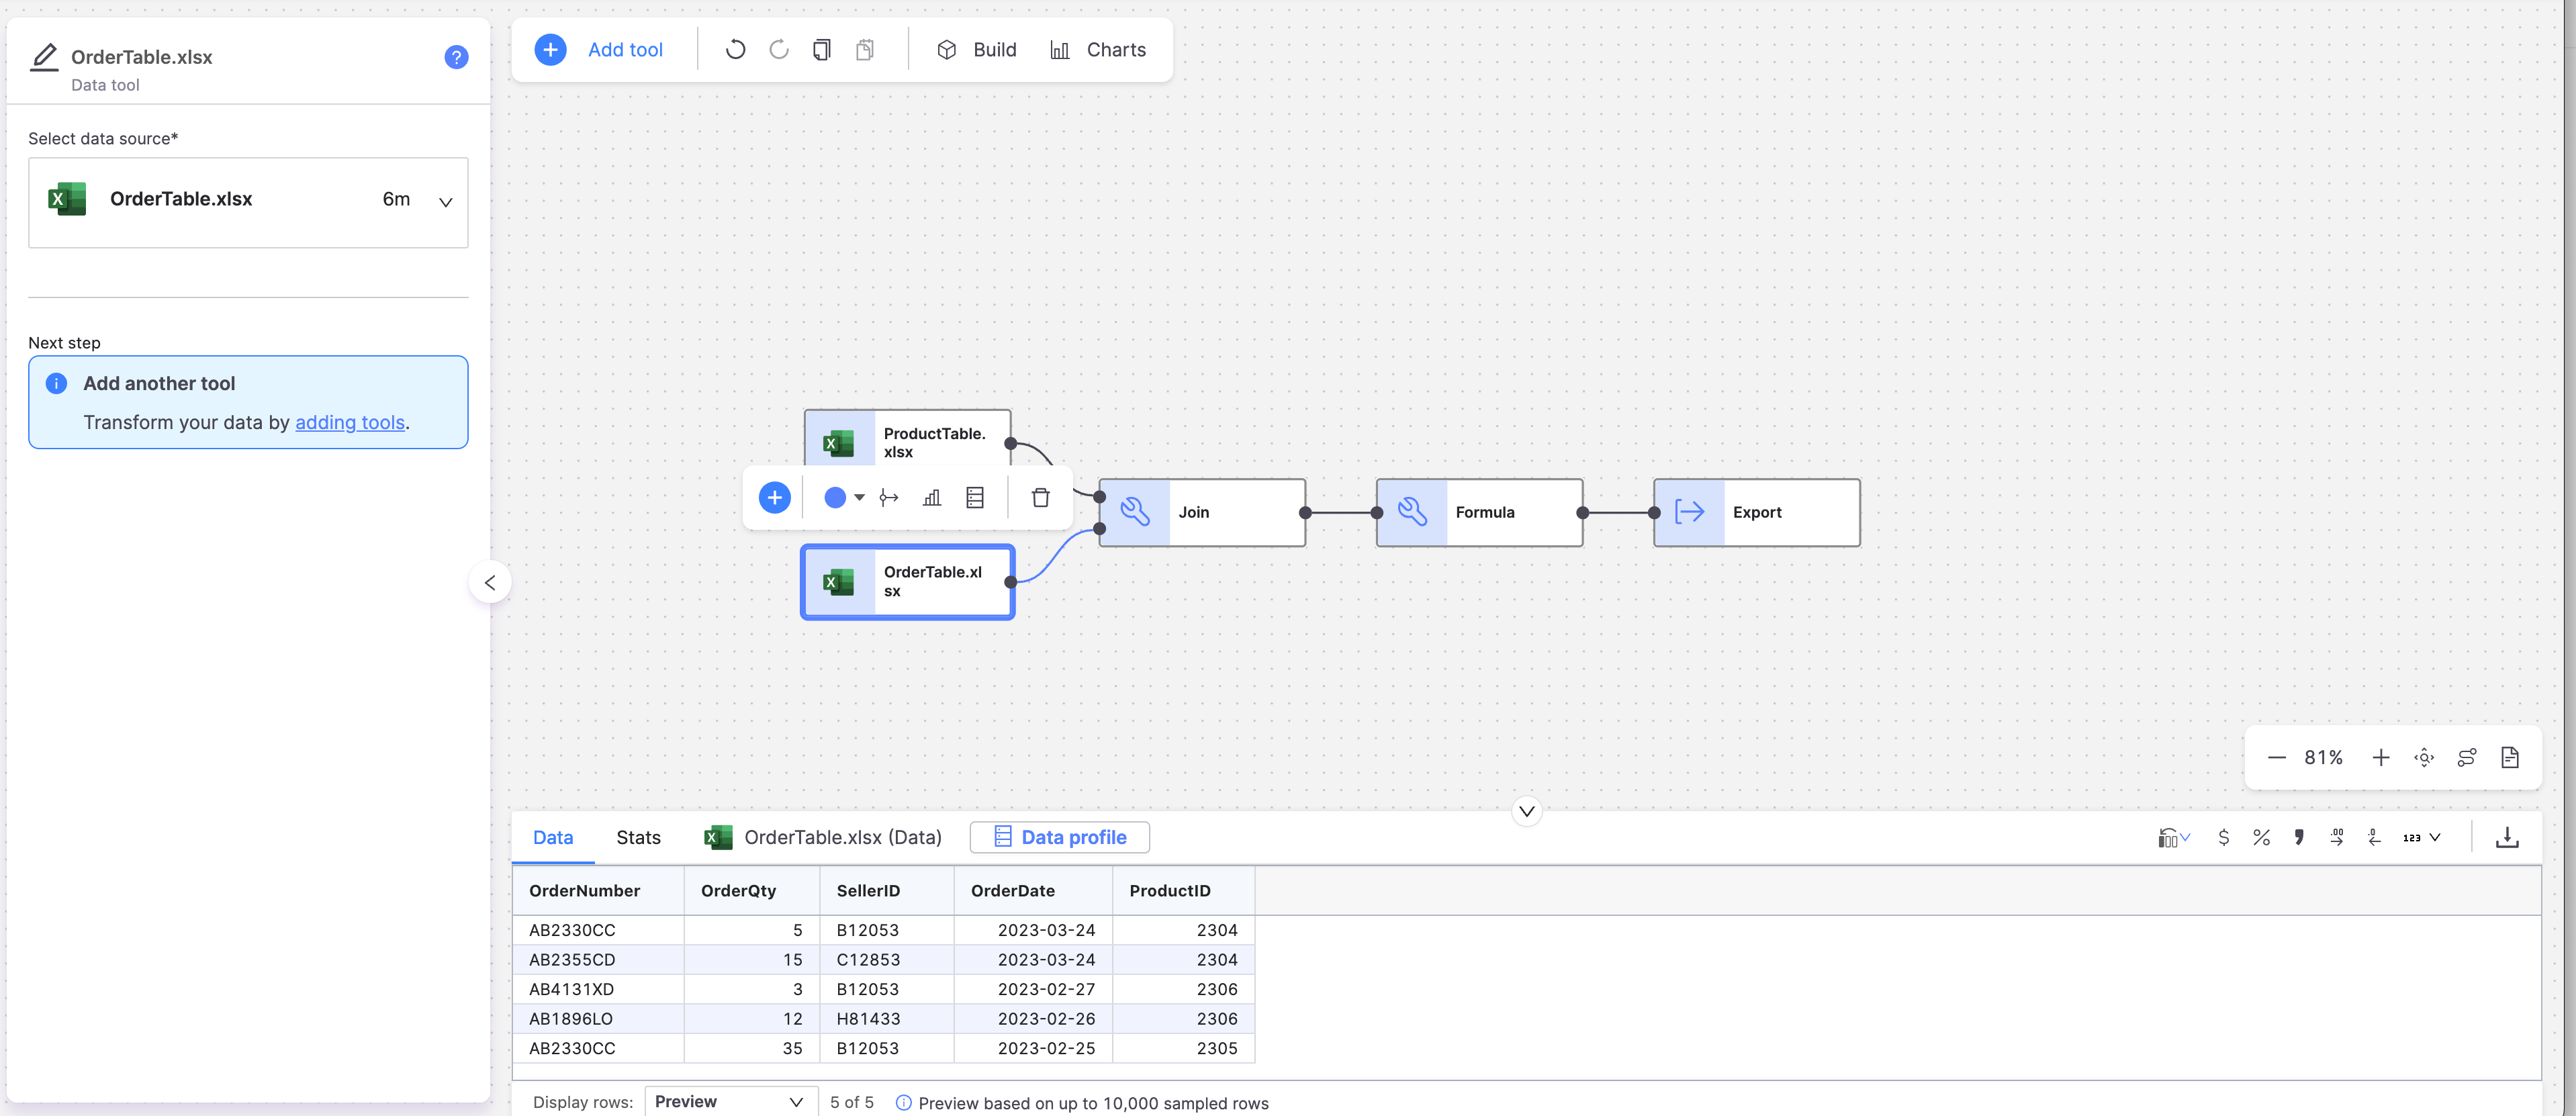
Task: Select OrderDate cell 2023-02-27
Action: pyautogui.click(x=1033, y=989)
